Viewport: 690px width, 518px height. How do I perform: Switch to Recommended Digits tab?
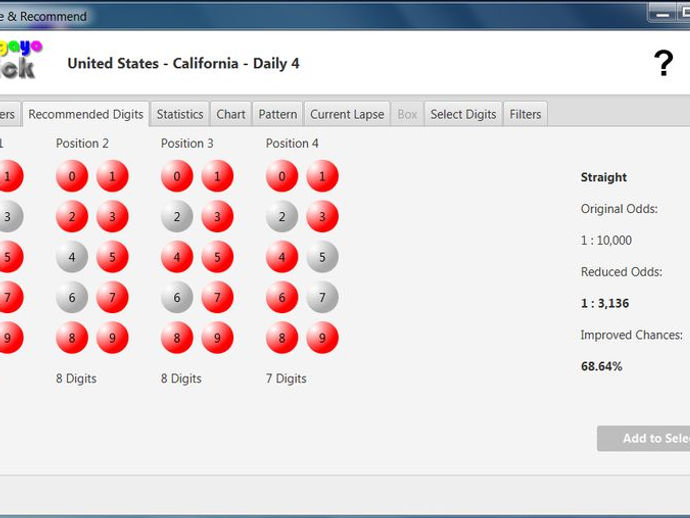(86, 114)
